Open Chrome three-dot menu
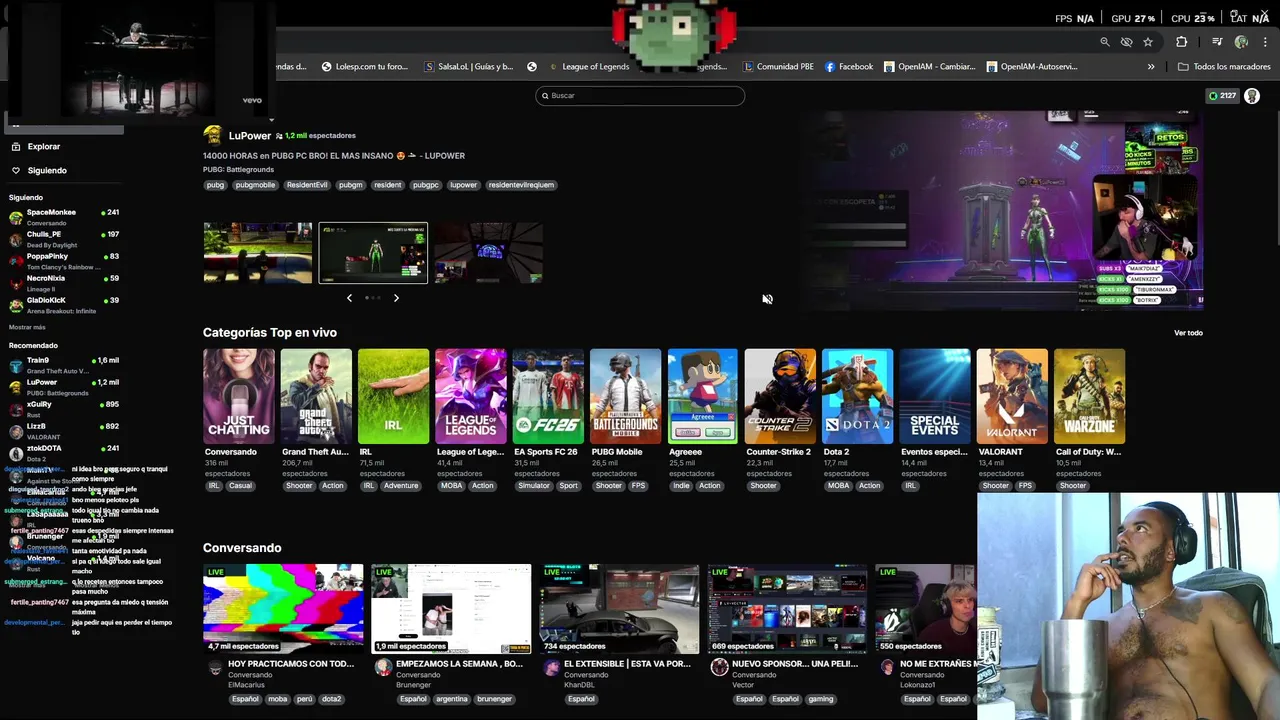Screen dimensions: 1280x720 (1266, 42)
